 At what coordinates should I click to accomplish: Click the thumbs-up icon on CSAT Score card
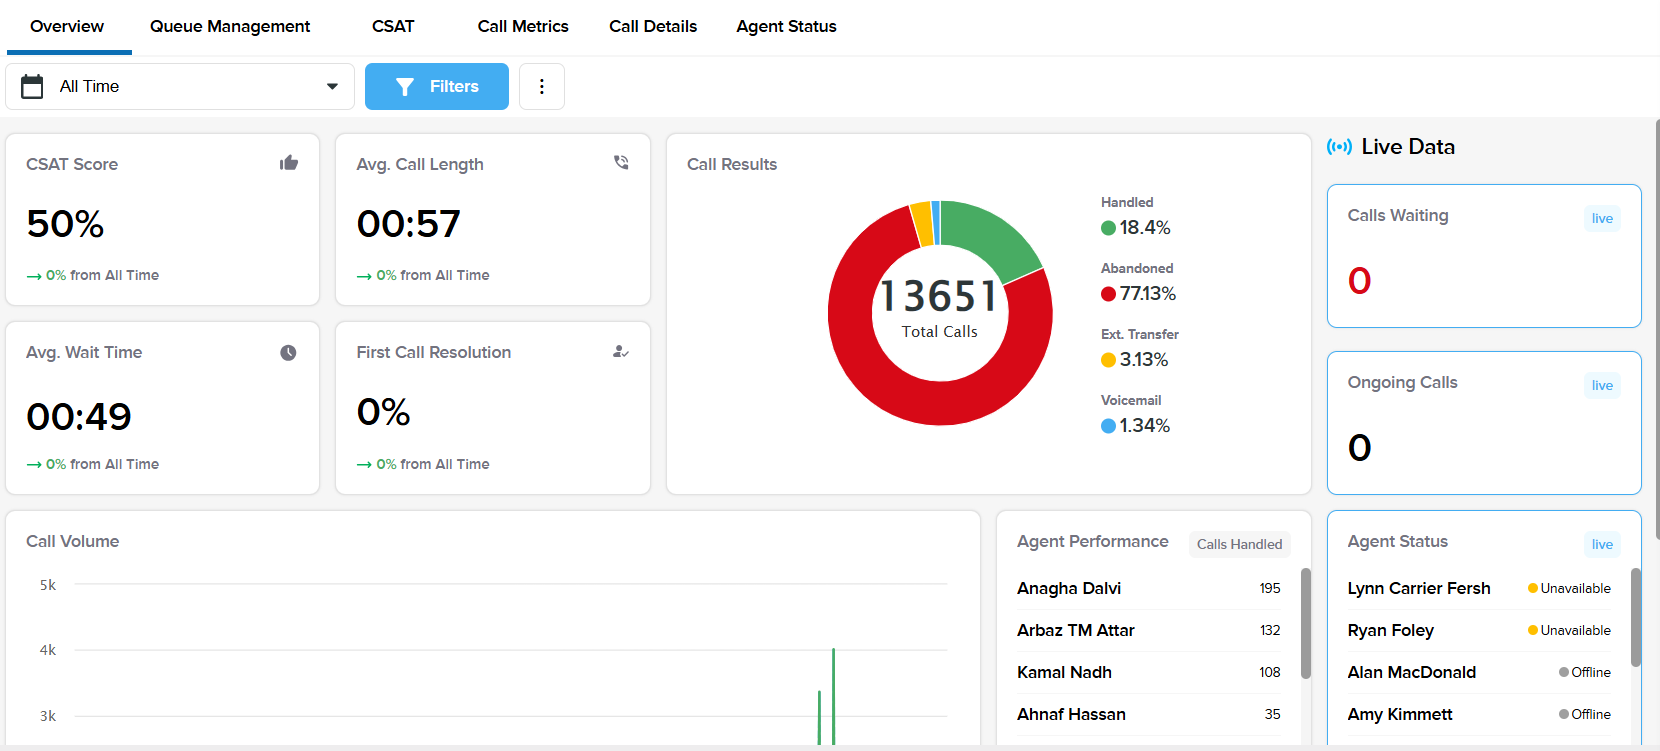coord(289,163)
